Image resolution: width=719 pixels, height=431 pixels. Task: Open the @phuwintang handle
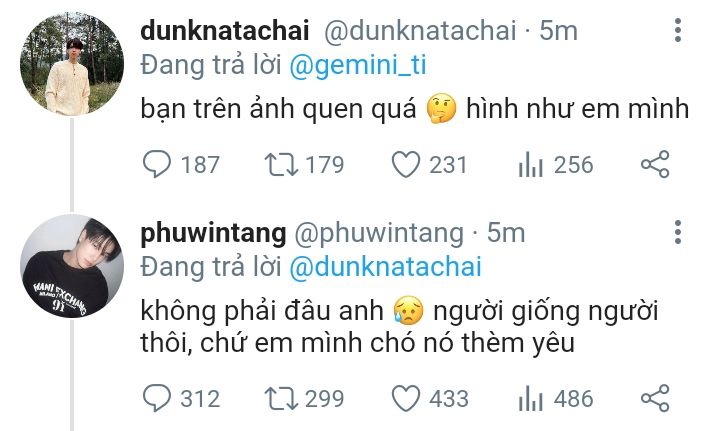[x=379, y=233]
